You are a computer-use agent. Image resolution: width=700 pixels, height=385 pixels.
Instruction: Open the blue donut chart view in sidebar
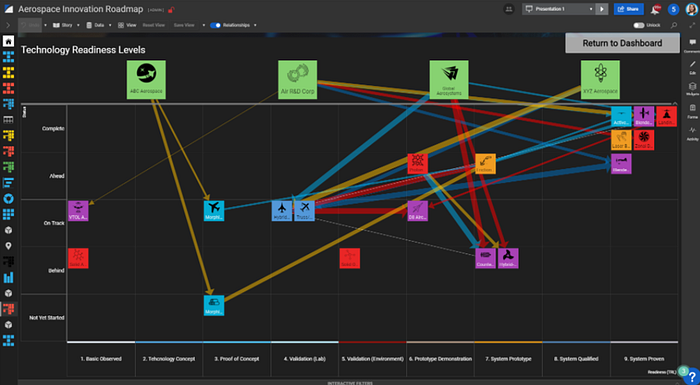click(x=8, y=199)
